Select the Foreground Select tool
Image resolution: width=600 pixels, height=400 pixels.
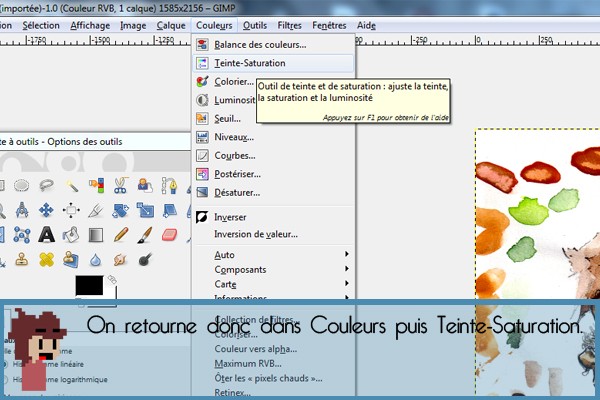144,186
